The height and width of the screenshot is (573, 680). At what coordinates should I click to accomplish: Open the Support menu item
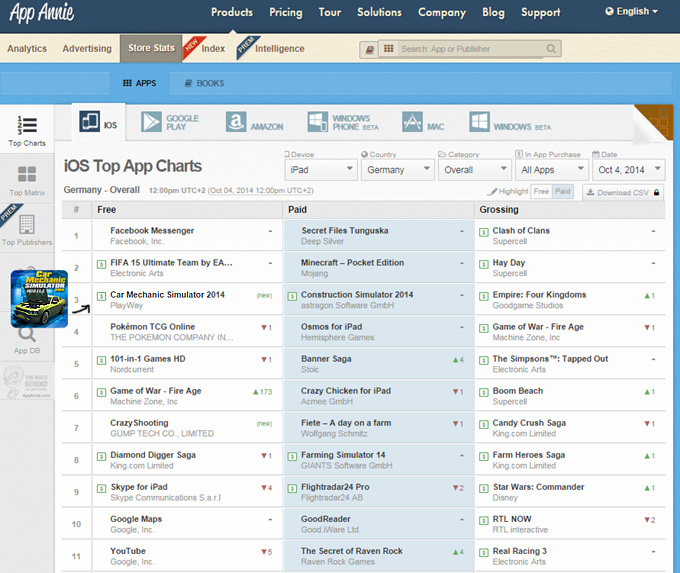[x=541, y=12]
